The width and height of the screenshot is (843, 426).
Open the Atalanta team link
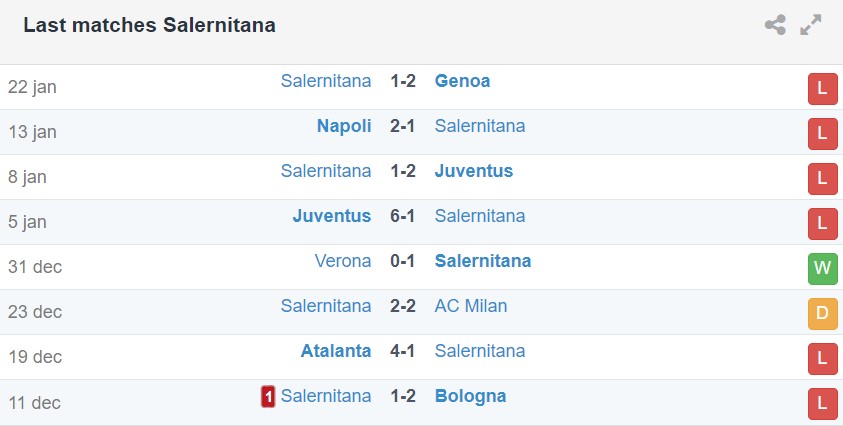pos(336,351)
